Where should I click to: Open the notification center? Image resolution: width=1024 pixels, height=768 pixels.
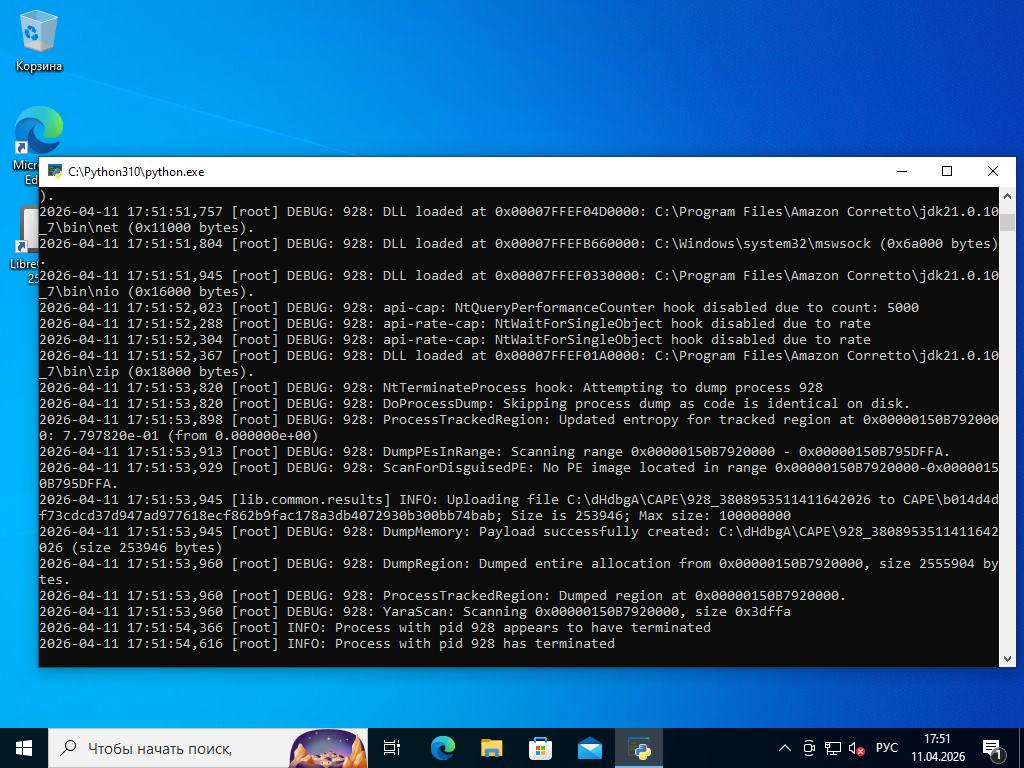[x=993, y=748]
